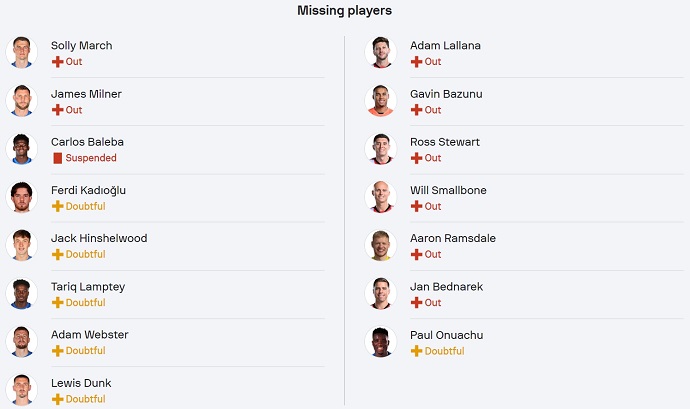Click the red out cross for Gavin Bazunu
The width and height of the screenshot is (690, 409).
click(416, 110)
